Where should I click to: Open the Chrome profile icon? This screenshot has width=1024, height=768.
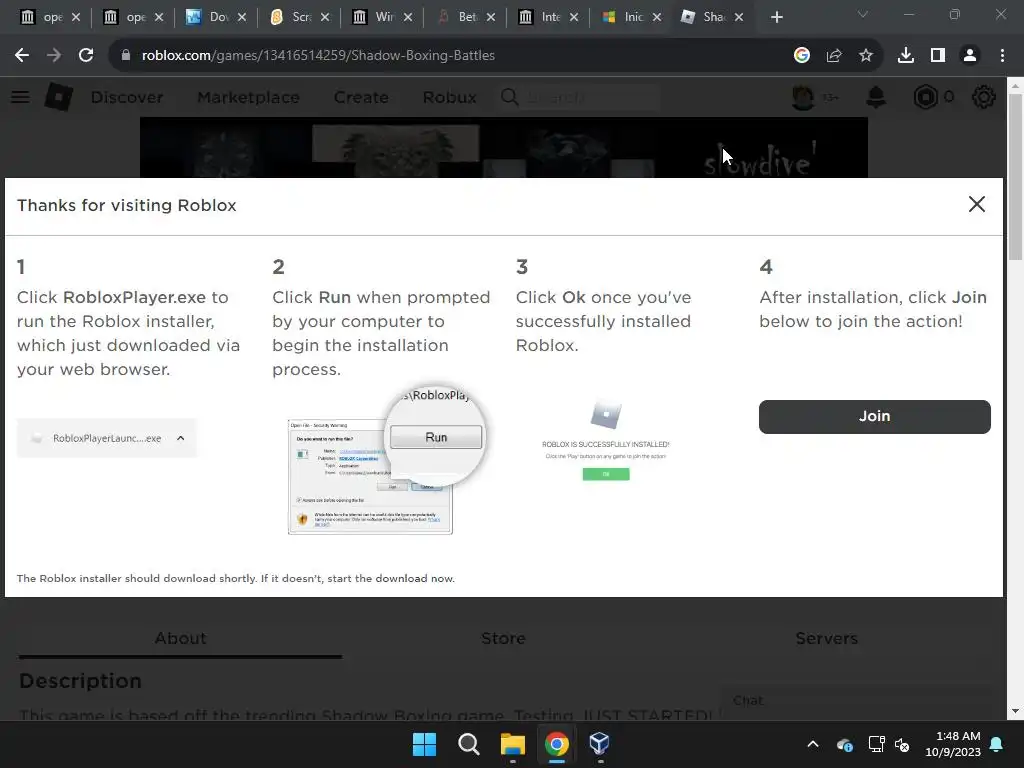[970, 56]
